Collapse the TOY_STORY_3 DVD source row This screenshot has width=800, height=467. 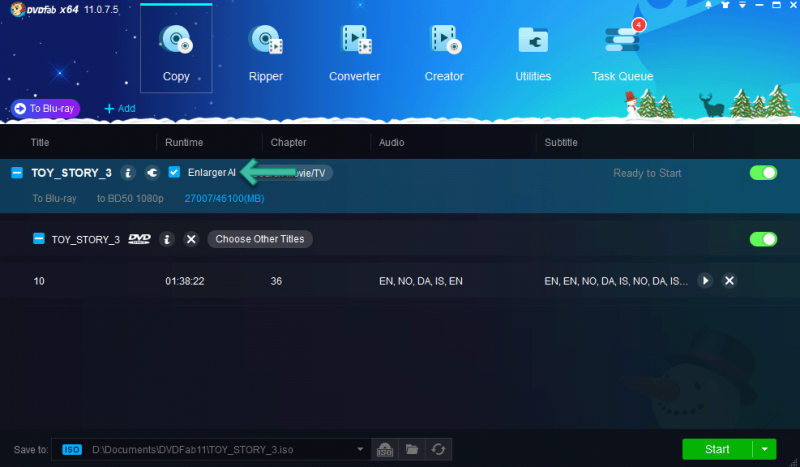39,238
